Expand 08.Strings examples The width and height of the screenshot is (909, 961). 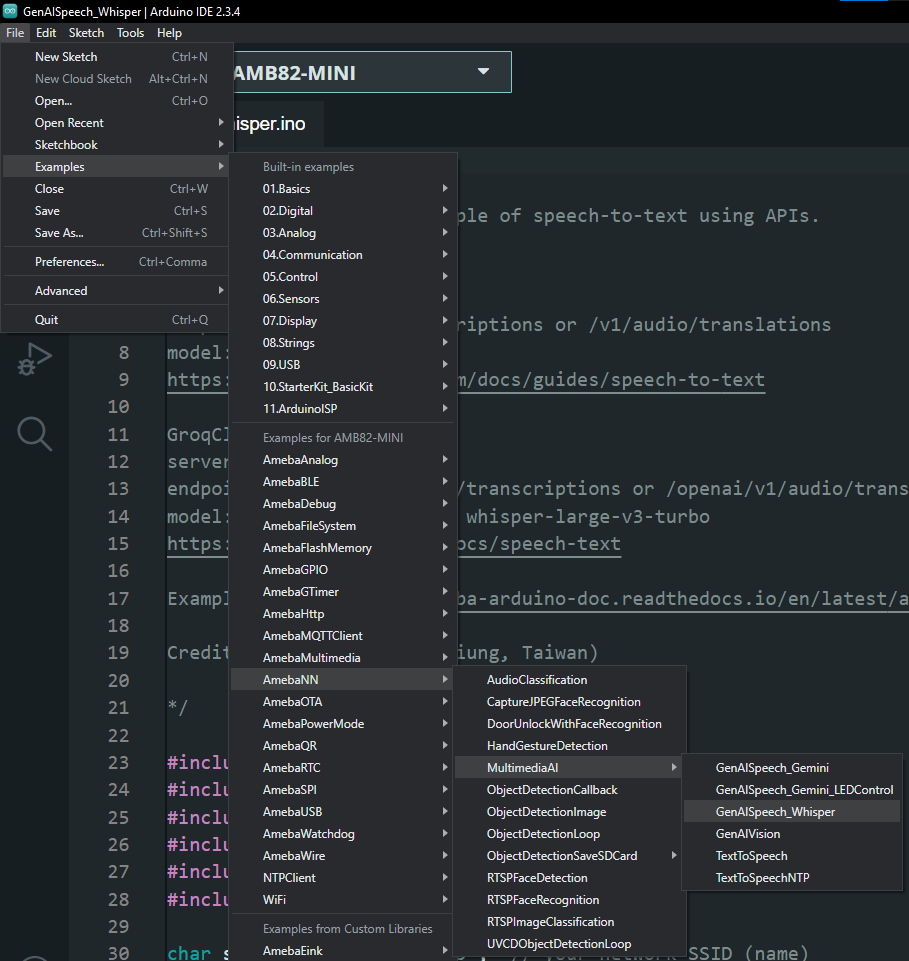click(x=343, y=343)
